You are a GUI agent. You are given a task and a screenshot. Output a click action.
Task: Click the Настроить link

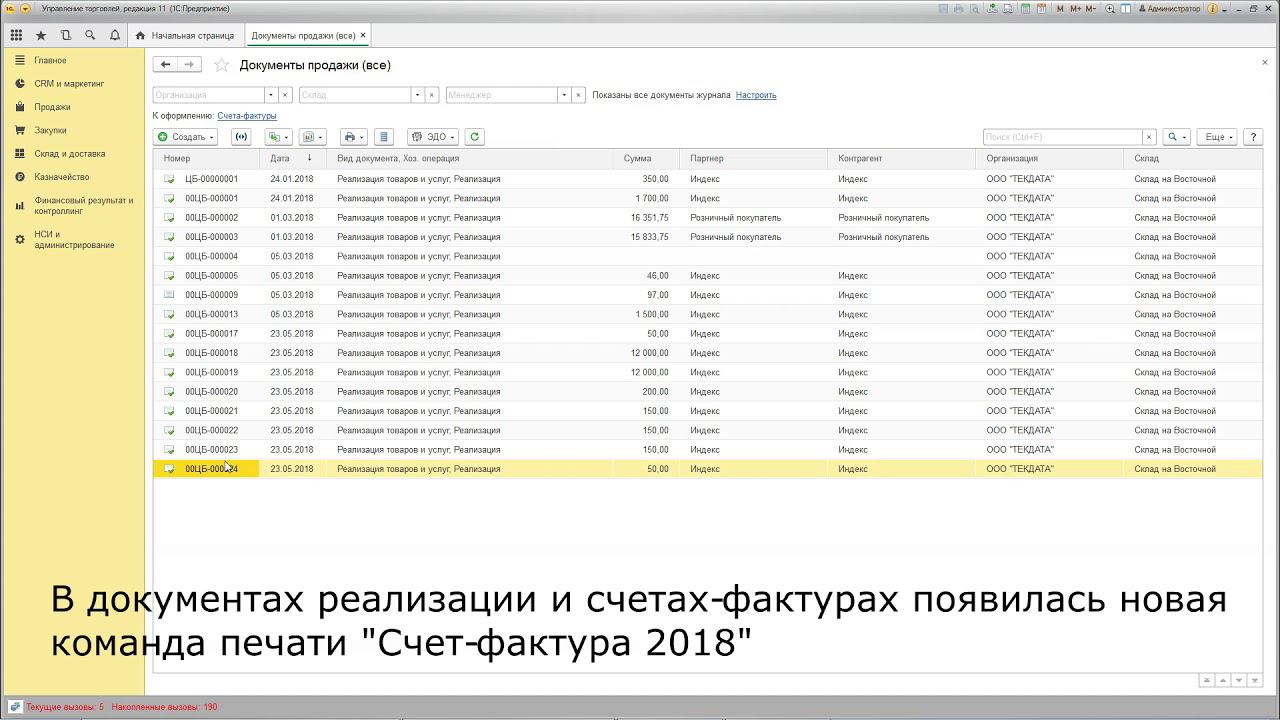point(756,95)
